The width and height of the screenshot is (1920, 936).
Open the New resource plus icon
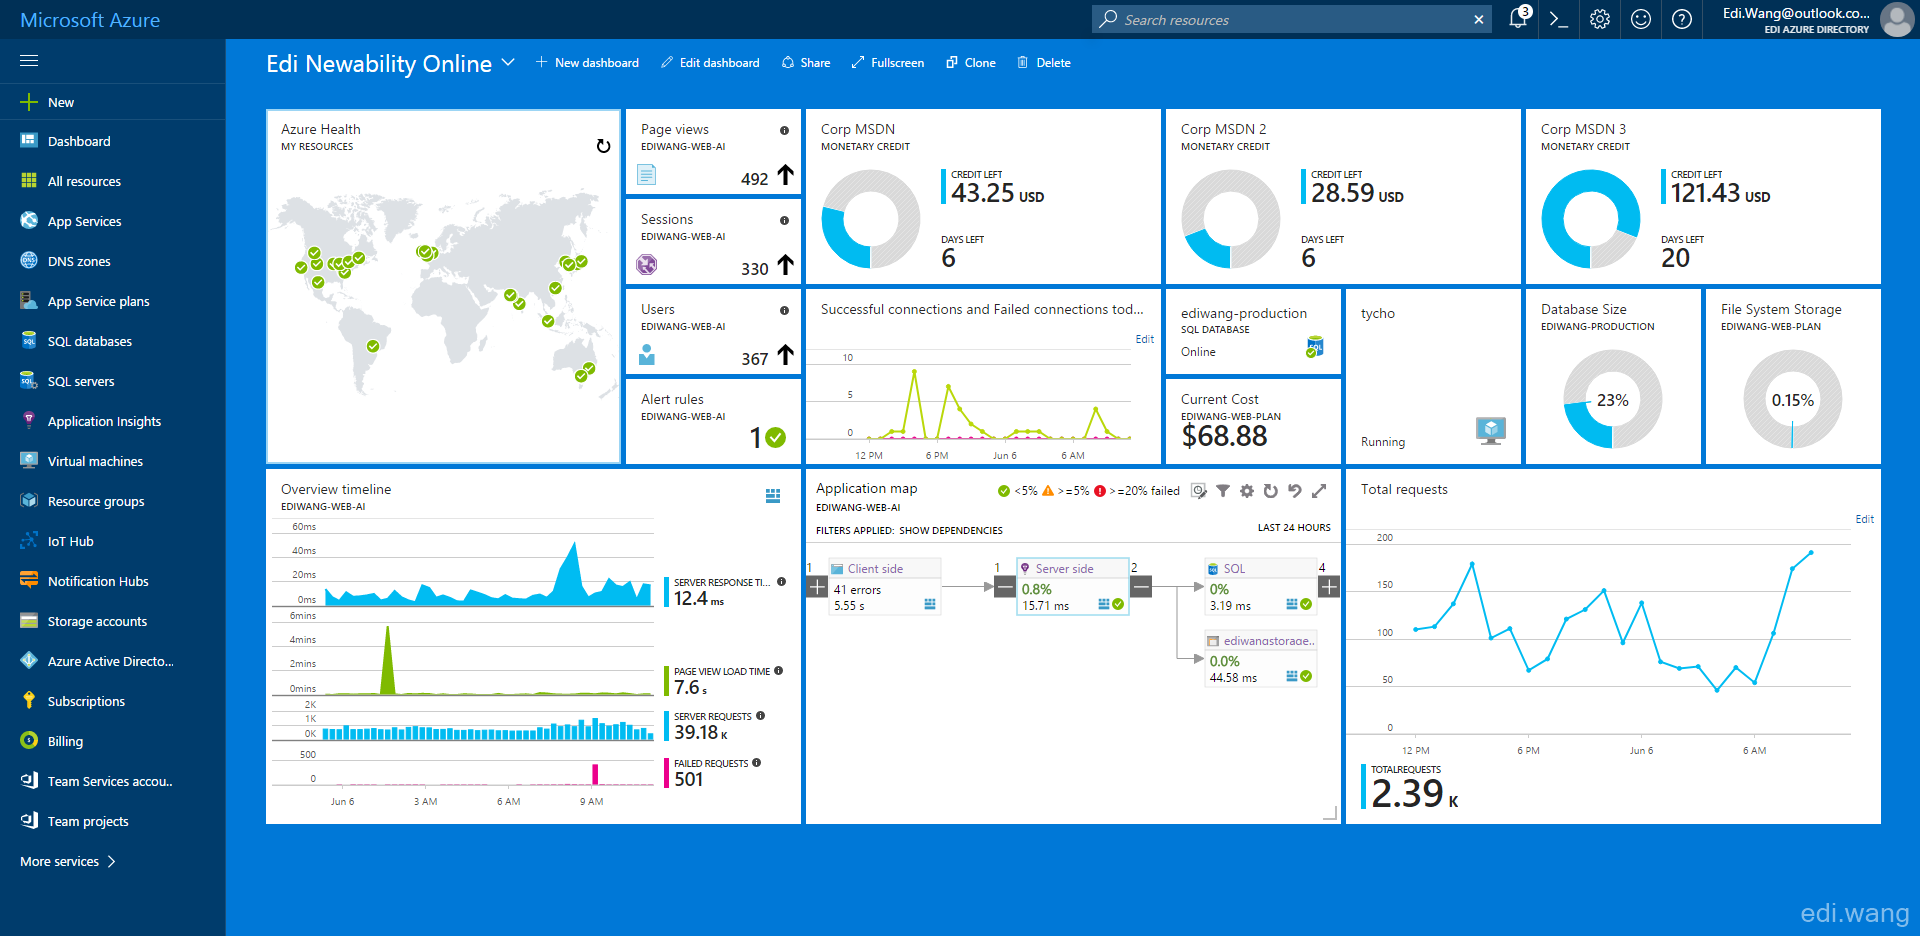pos(29,102)
